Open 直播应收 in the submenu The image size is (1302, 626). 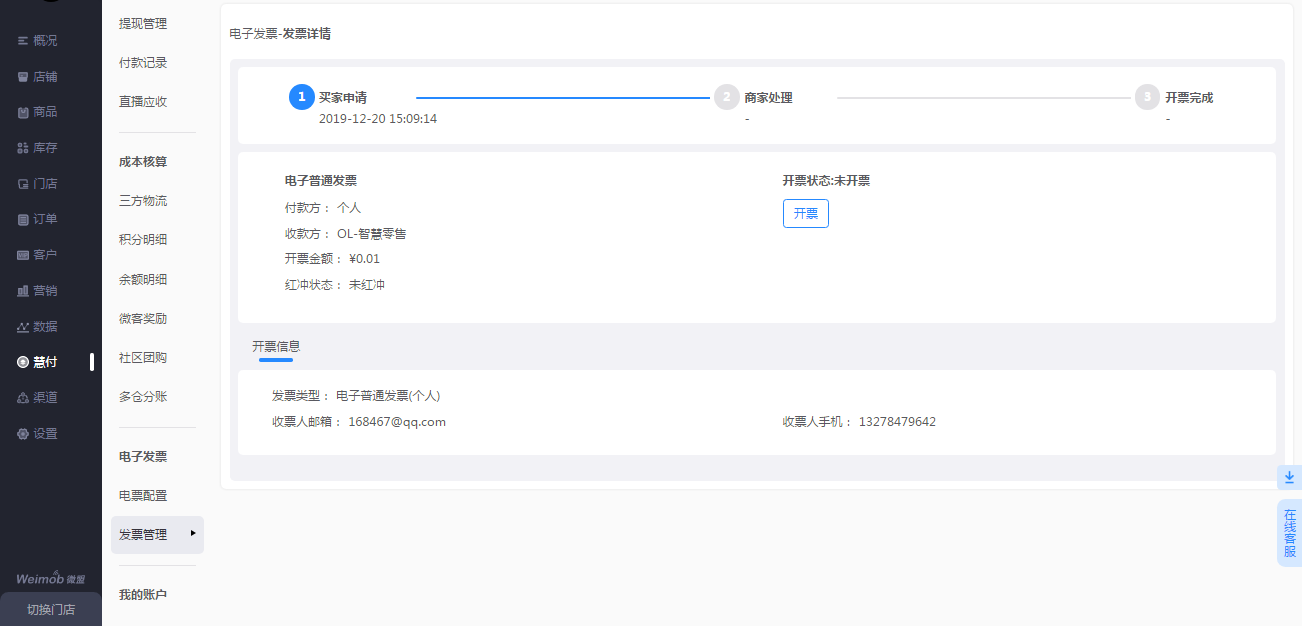(143, 102)
